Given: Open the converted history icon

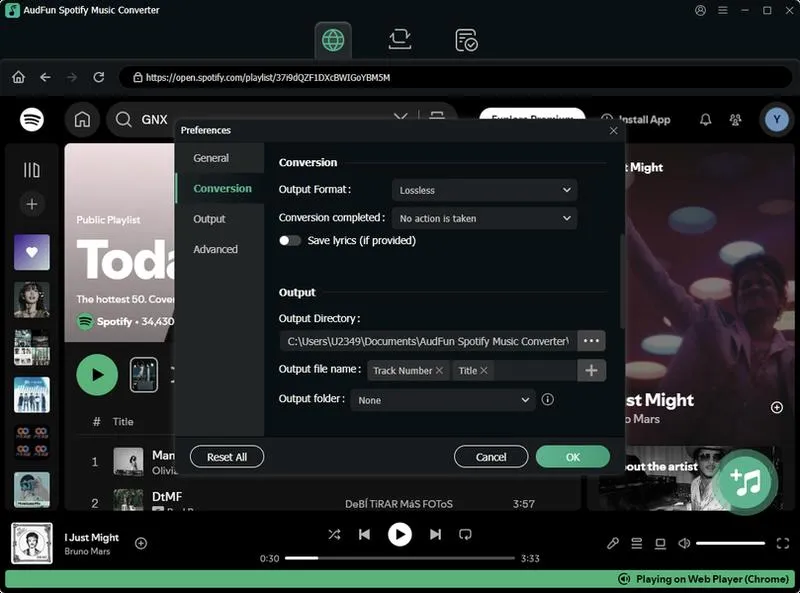Looking at the screenshot, I should 466,40.
